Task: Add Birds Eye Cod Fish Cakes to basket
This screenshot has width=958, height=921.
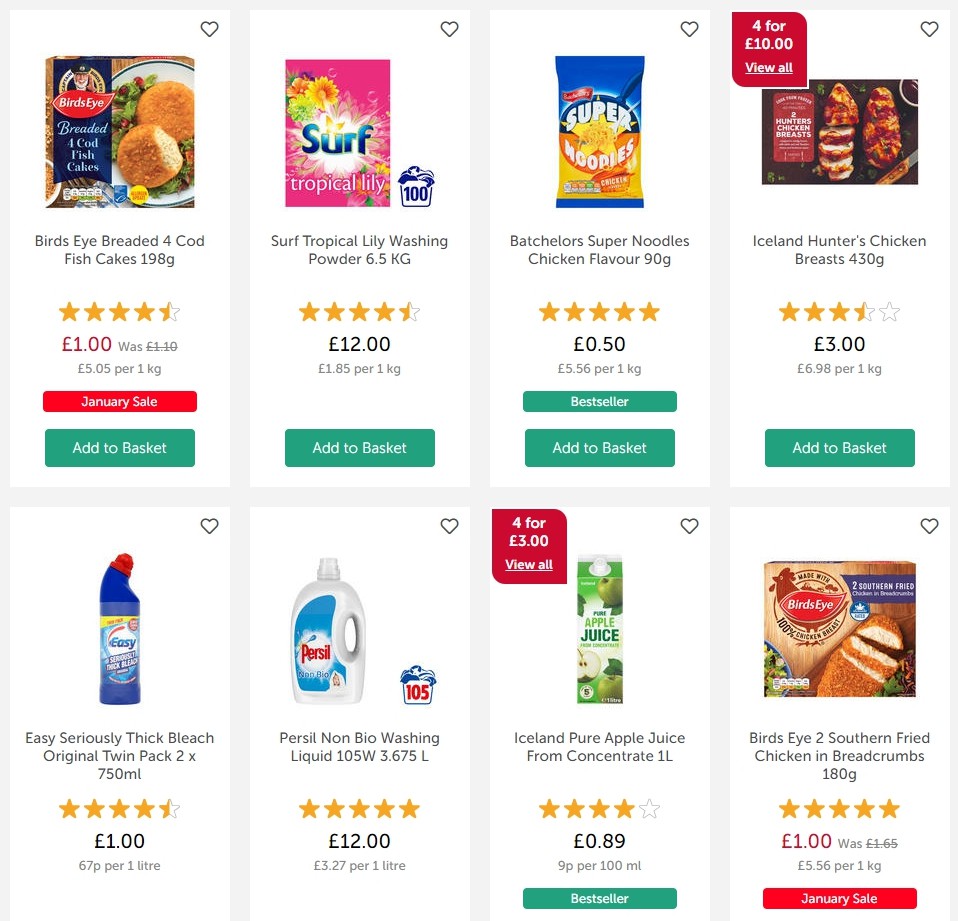Action: click(119, 448)
